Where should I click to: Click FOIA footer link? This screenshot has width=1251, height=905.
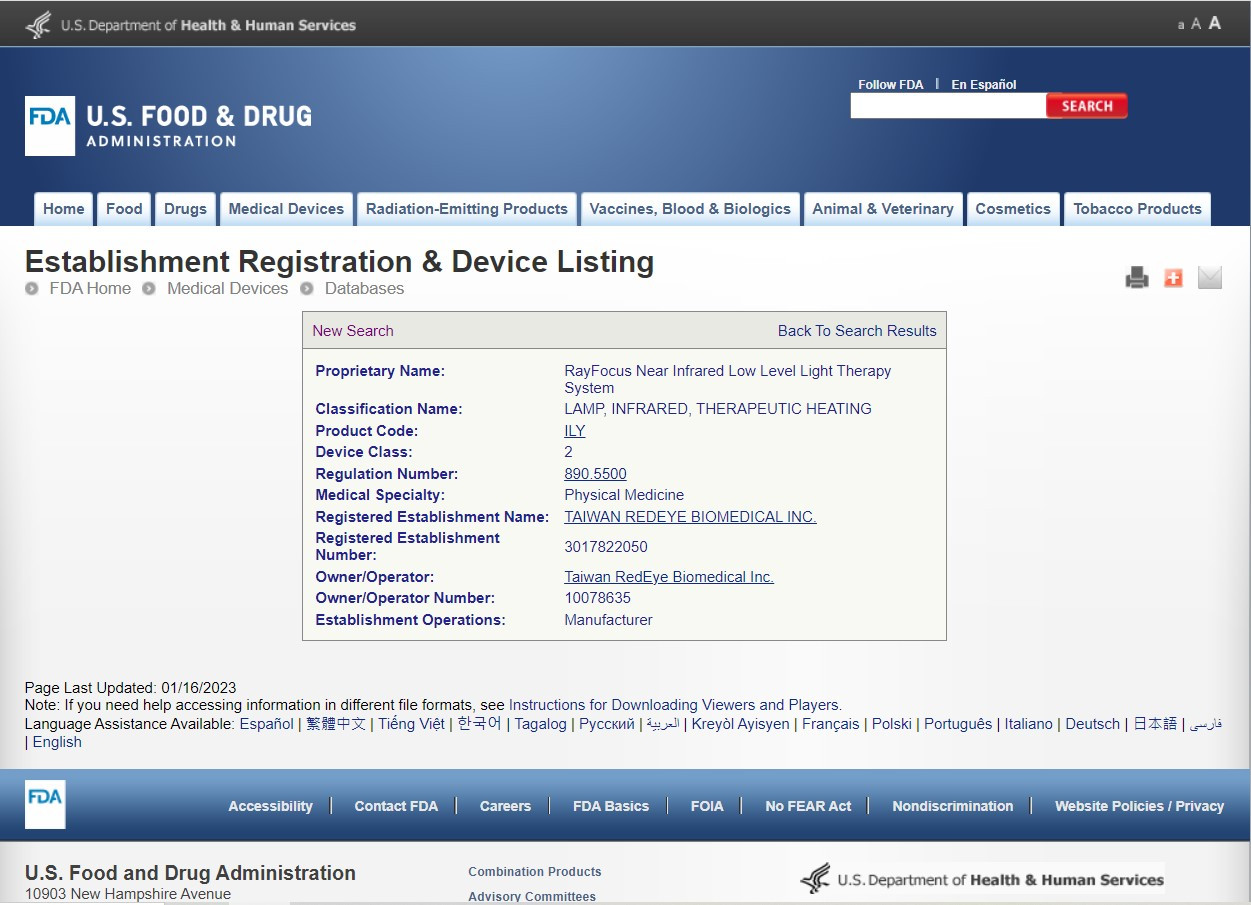click(x=707, y=806)
